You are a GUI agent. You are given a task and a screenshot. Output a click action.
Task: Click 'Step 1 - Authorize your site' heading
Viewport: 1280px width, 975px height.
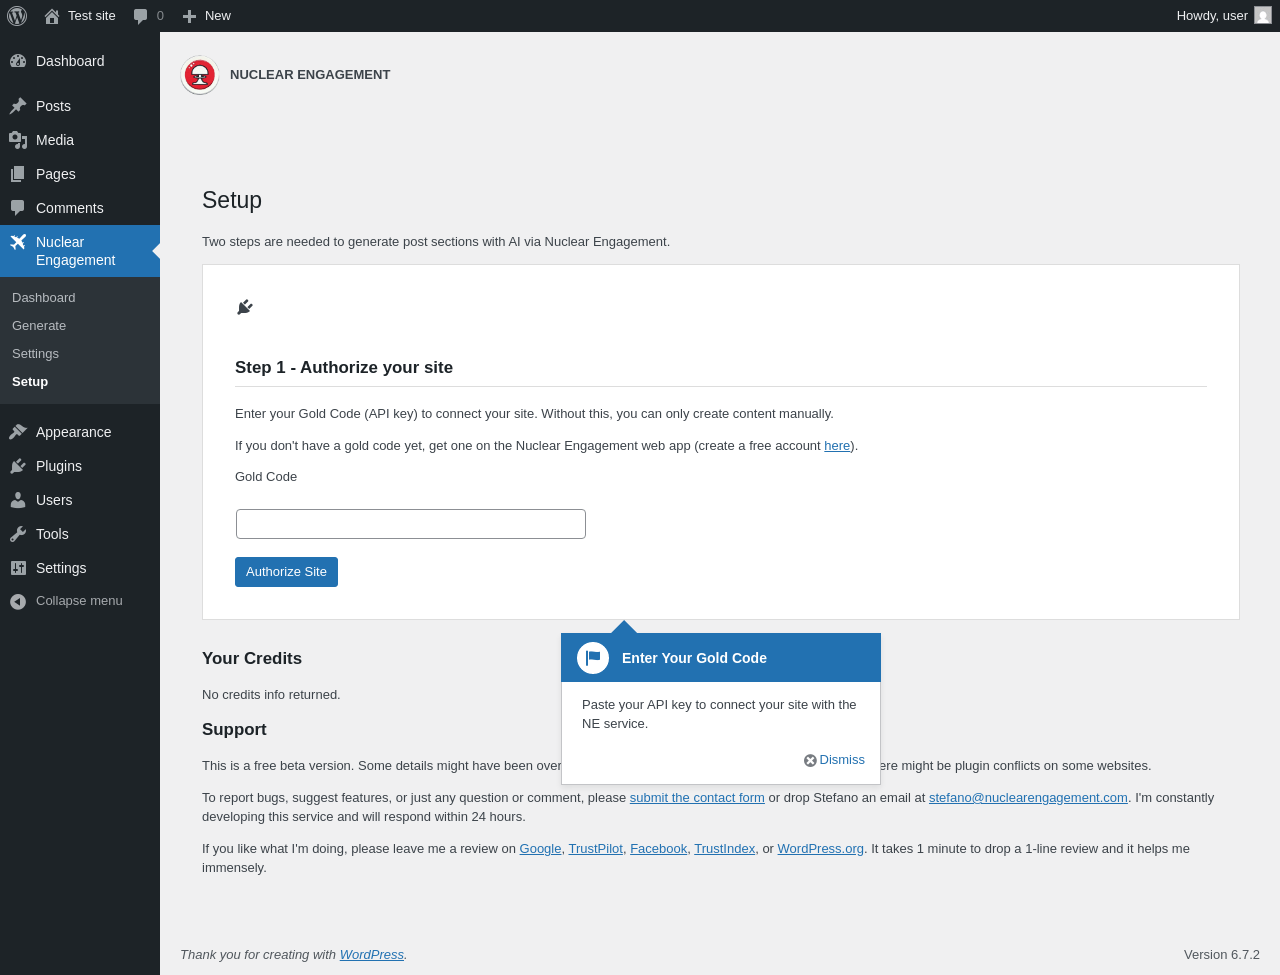tap(344, 368)
